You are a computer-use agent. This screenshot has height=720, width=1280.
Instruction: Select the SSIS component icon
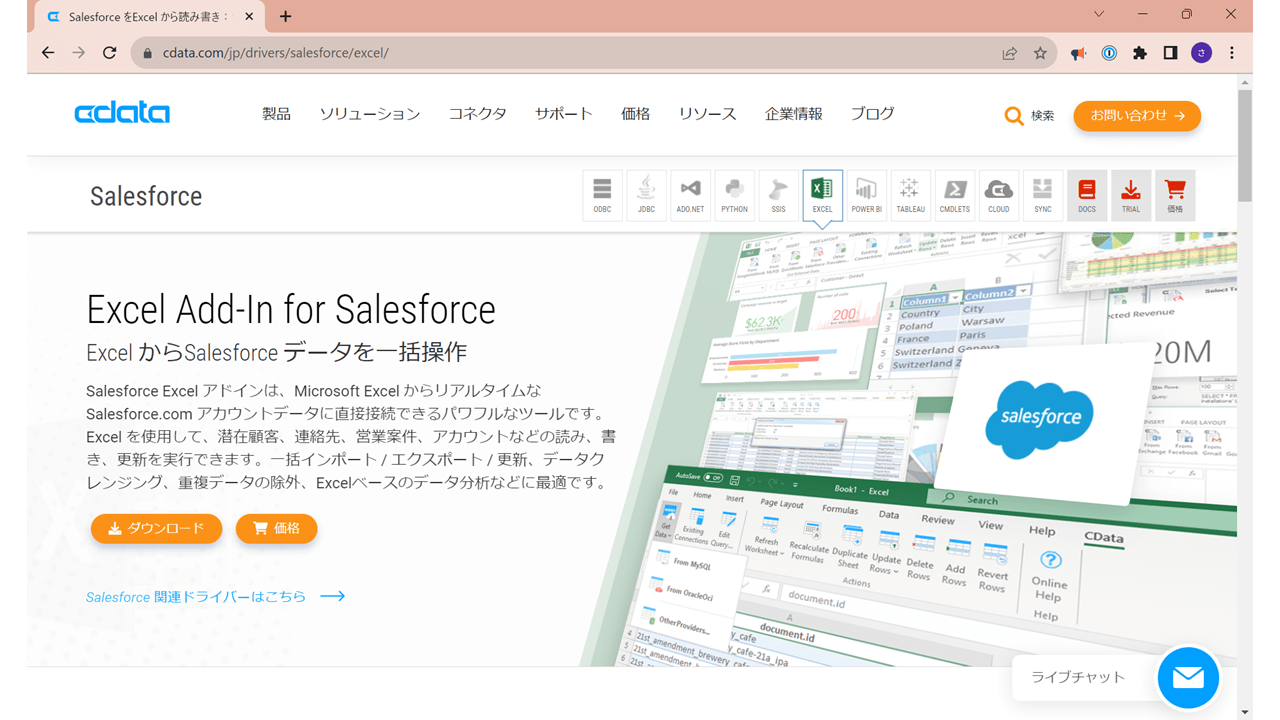click(x=778, y=195)
